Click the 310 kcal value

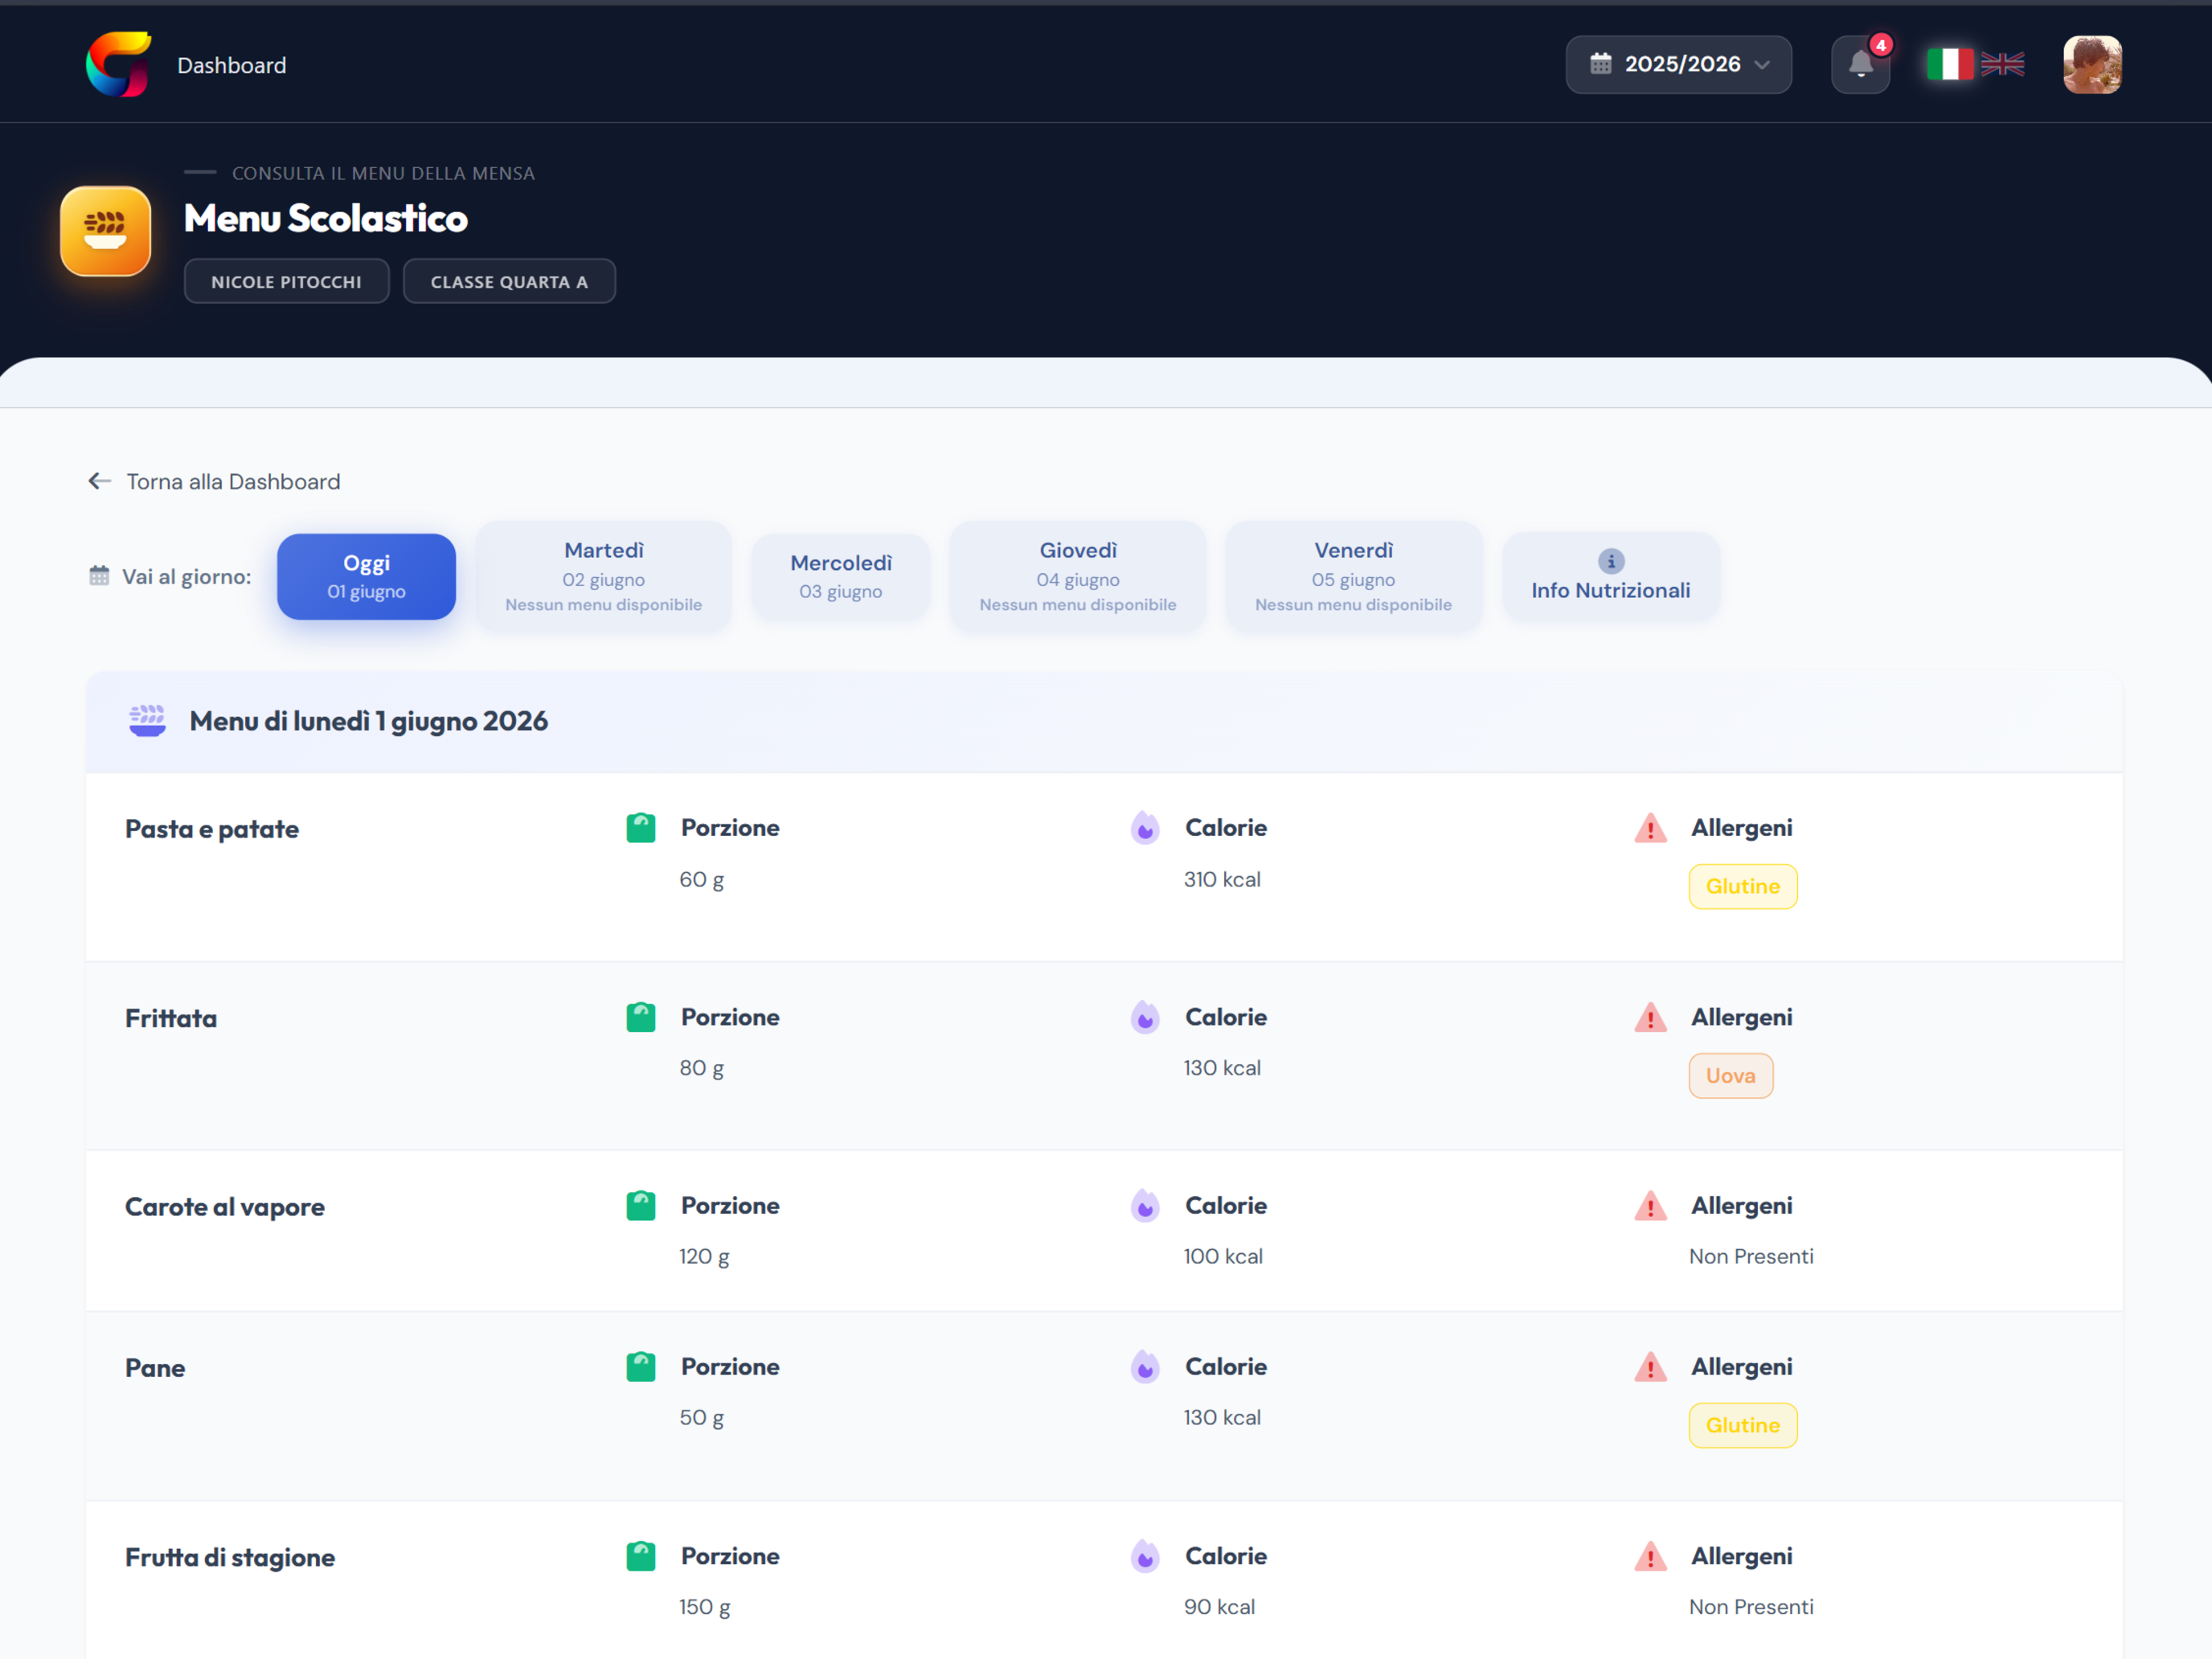tap(1222, 879)
